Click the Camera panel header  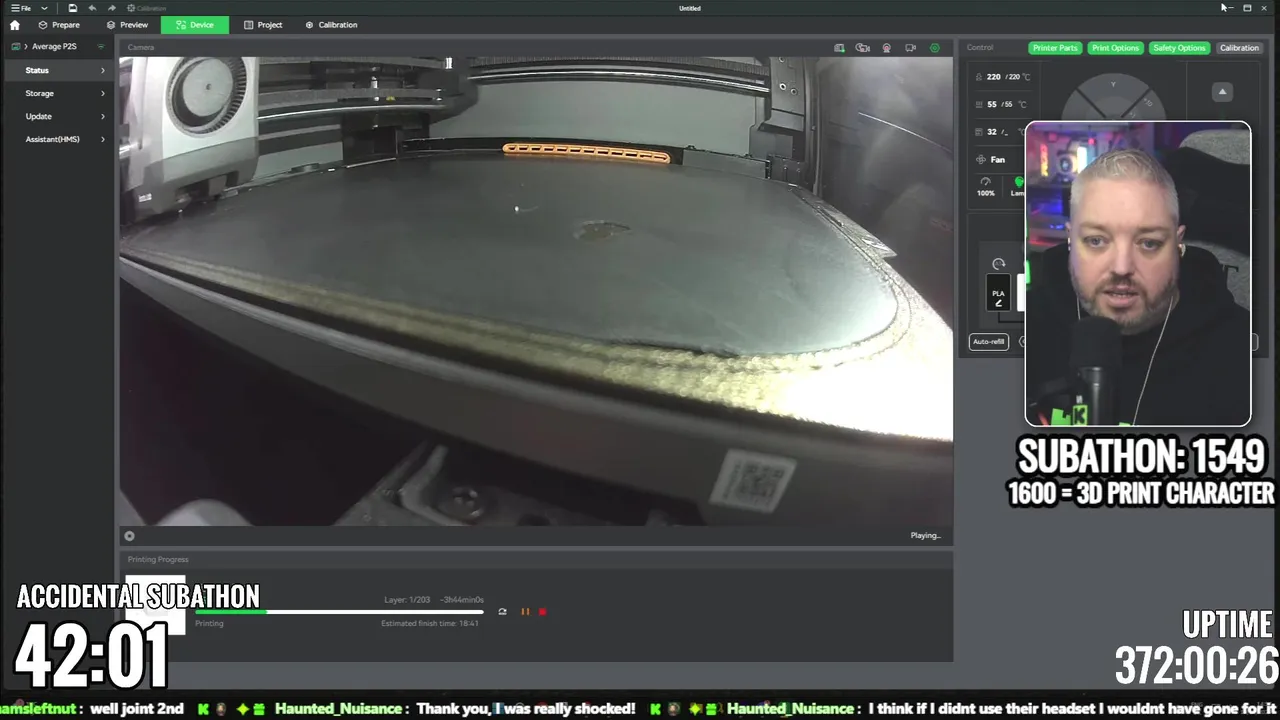tap(141, 47)
